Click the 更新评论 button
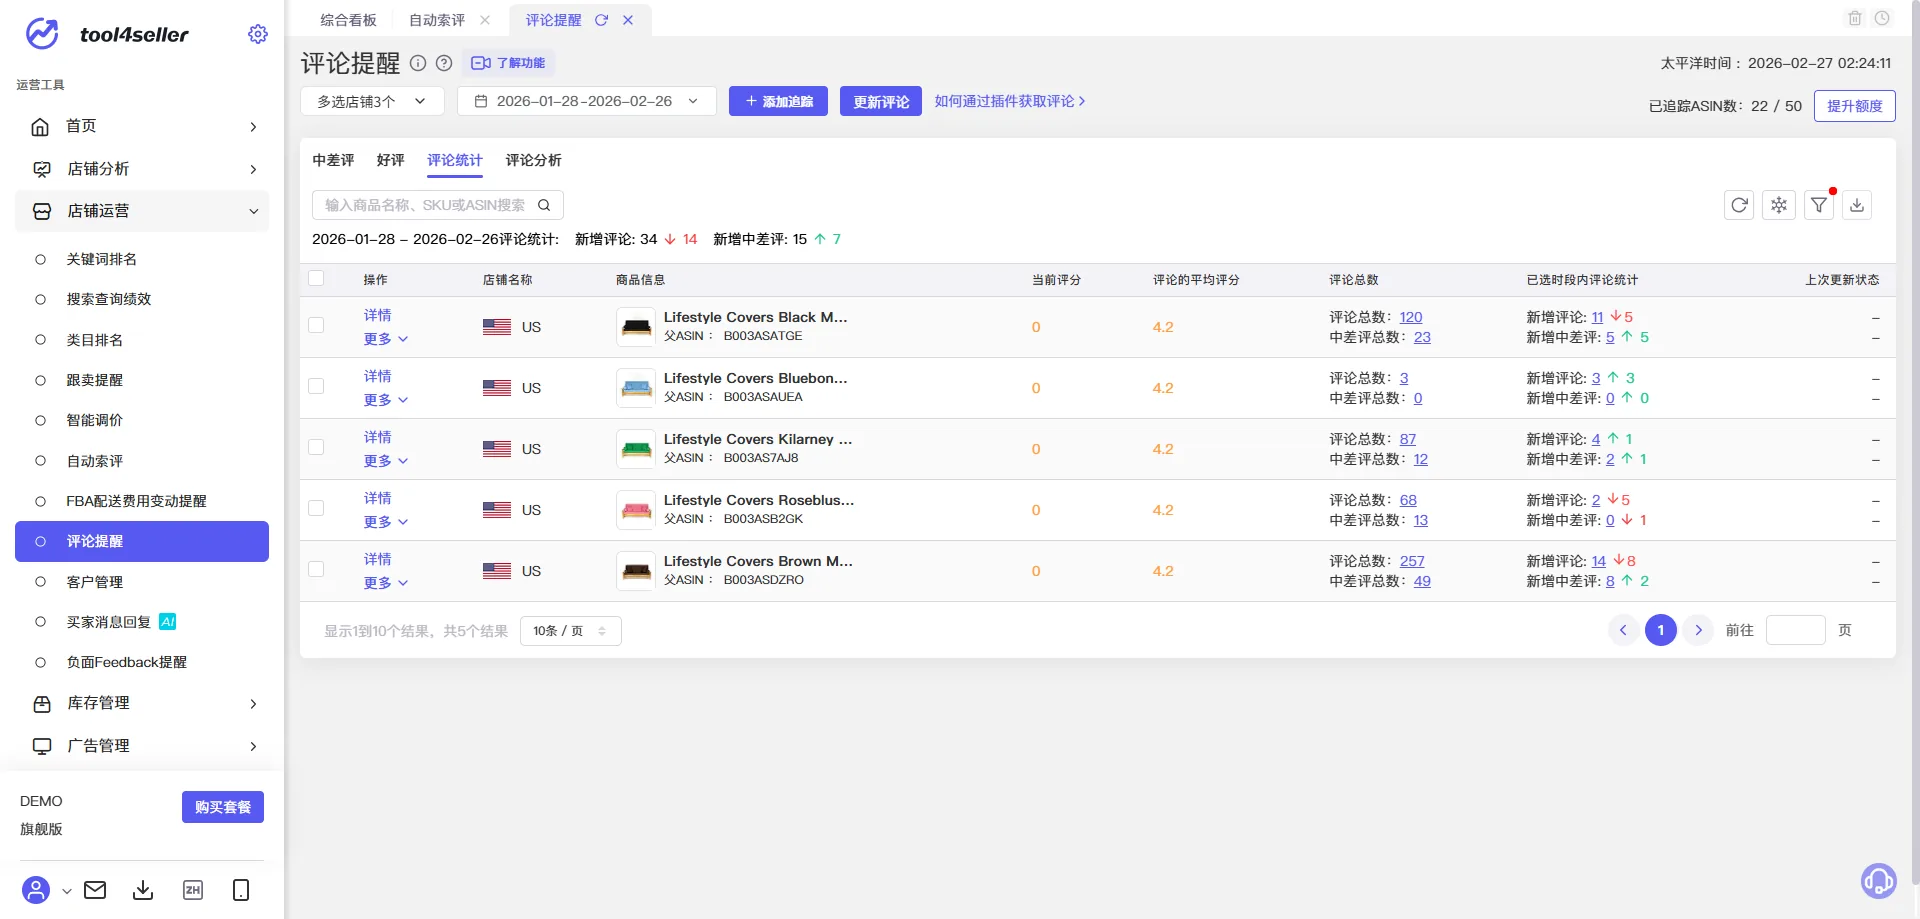 click(x=881, y=101)
